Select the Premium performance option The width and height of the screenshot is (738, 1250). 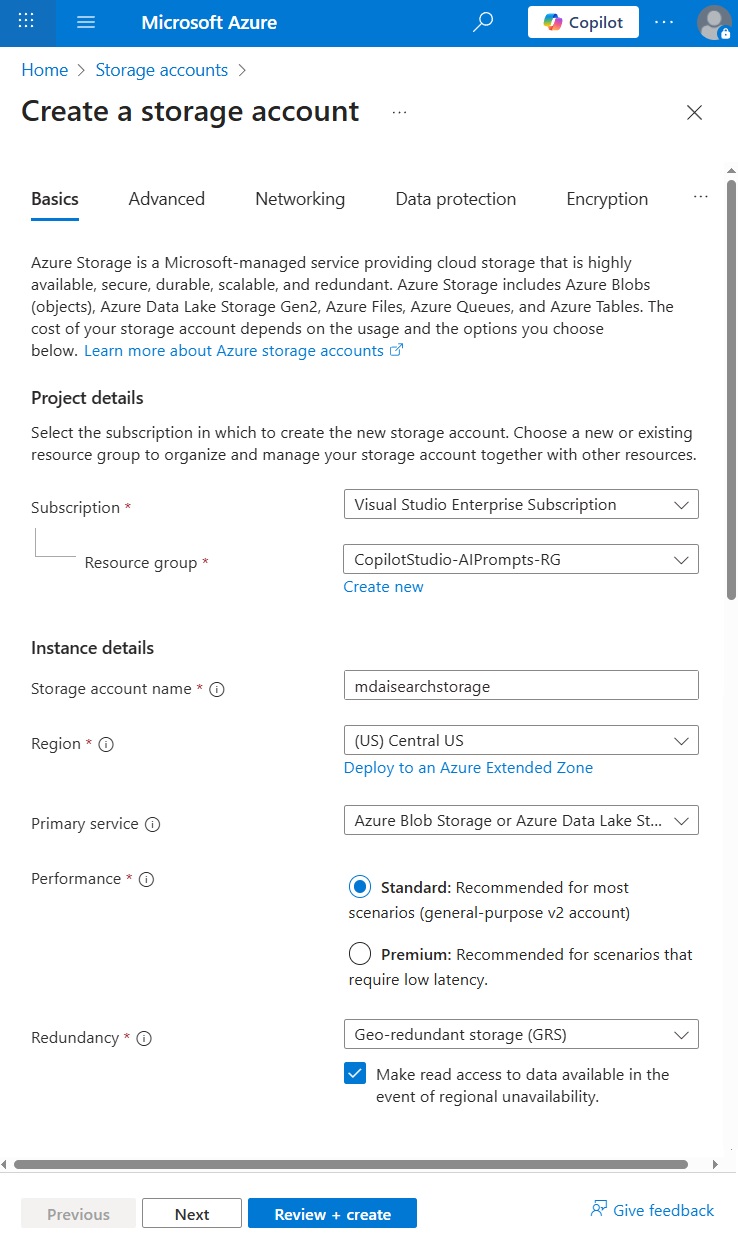tap(359, 953)
